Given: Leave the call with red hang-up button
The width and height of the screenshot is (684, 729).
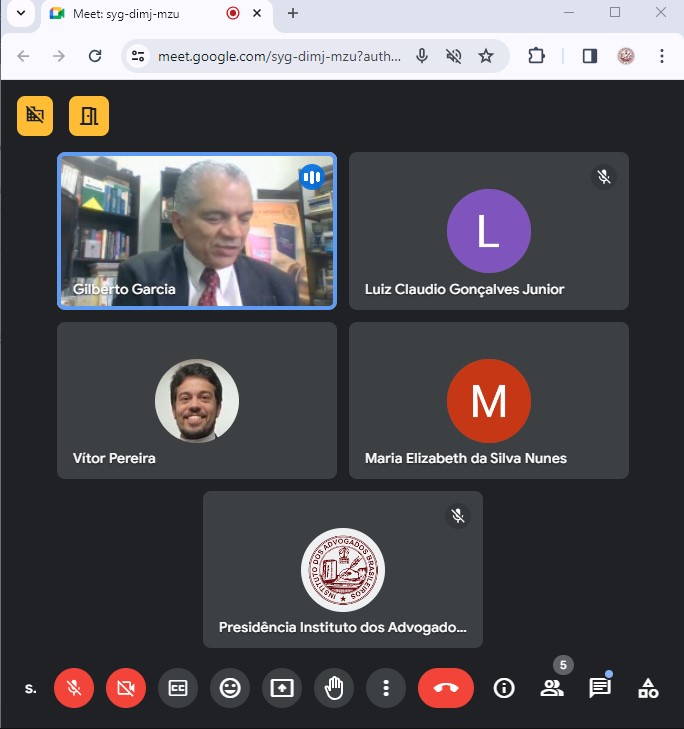Looking at the screenshot, I should click(446, 688).
